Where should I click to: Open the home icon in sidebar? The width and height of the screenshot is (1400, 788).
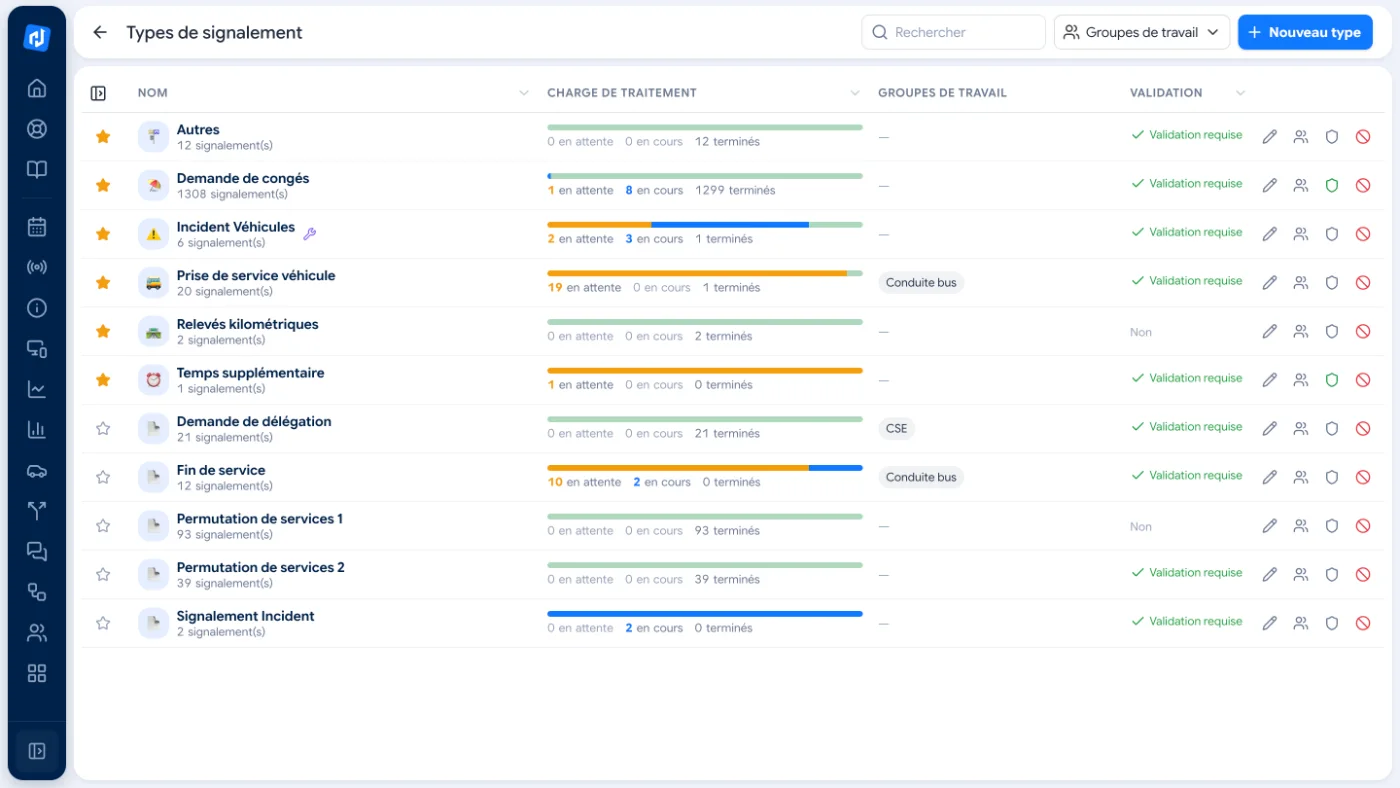tap(37, 88)
